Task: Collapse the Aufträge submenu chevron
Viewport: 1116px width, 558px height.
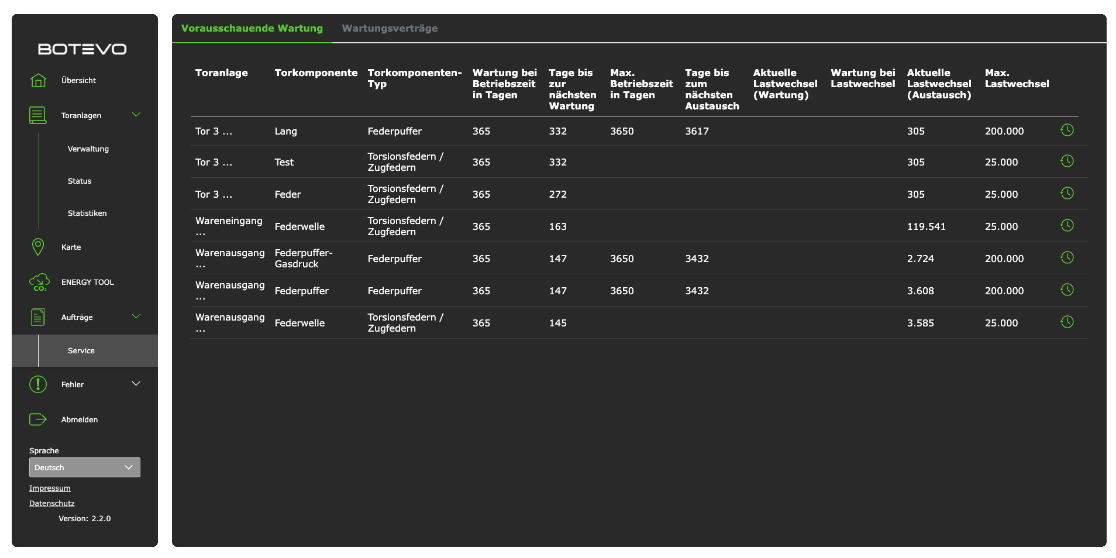Action: (136, 317)
